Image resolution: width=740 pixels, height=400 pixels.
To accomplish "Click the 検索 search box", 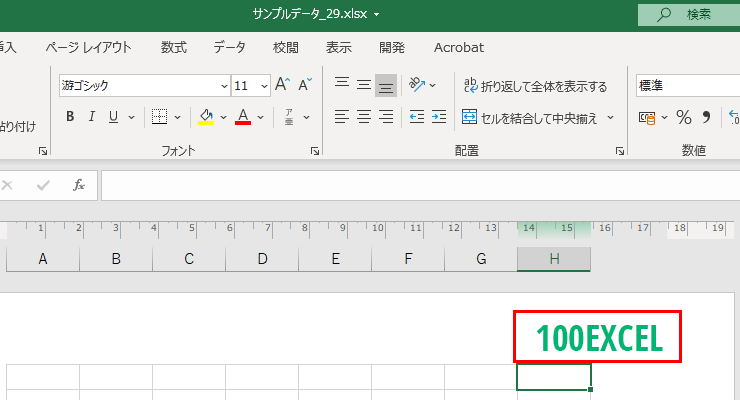I will [689, 15].
